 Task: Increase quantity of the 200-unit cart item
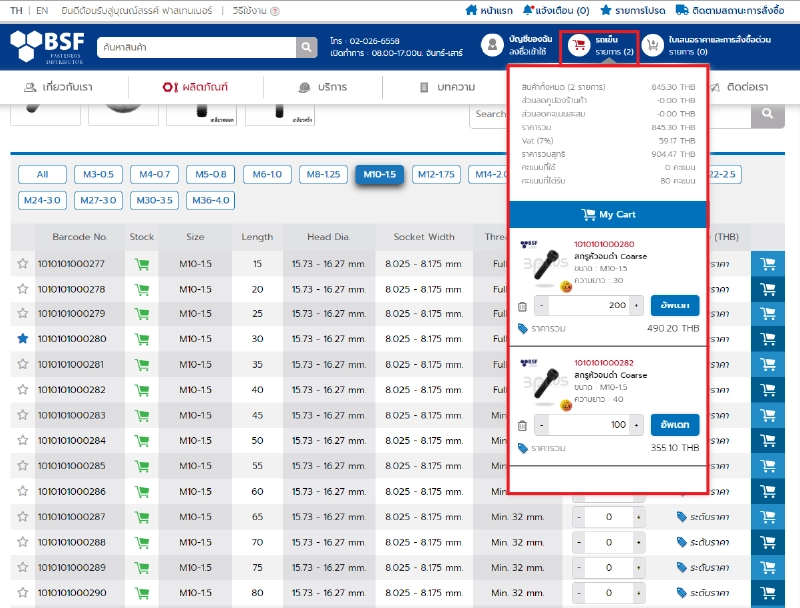636,305
